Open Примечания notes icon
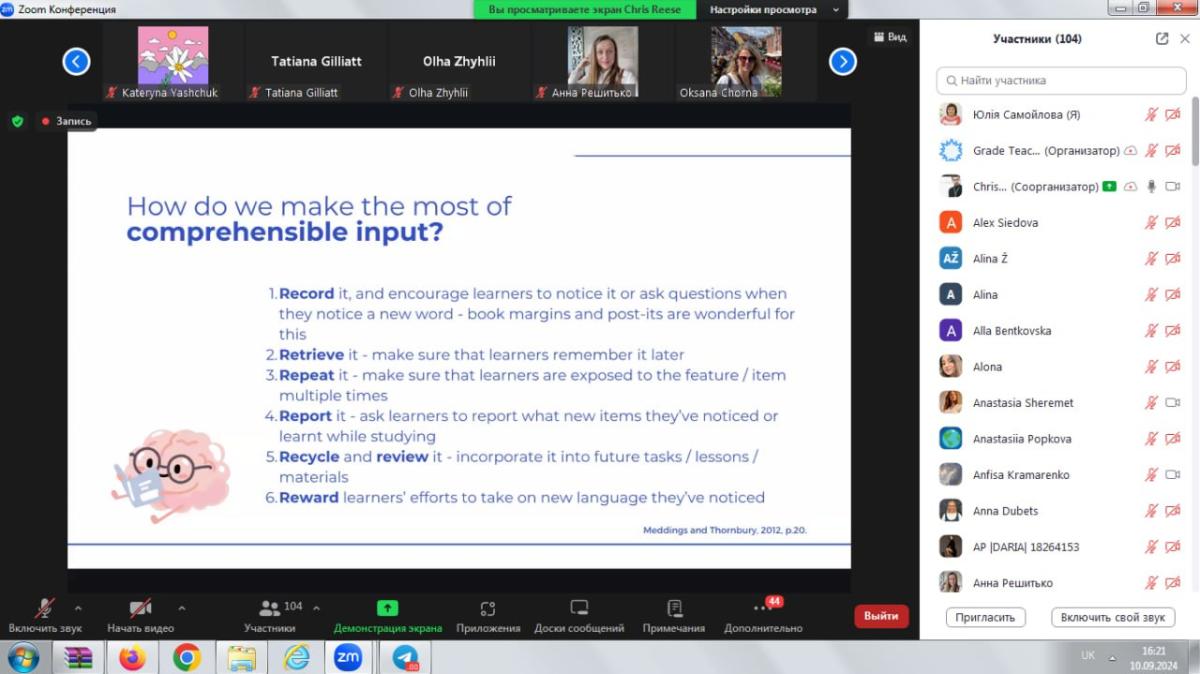Screen dimensions: 1200x674 point(674,608)
